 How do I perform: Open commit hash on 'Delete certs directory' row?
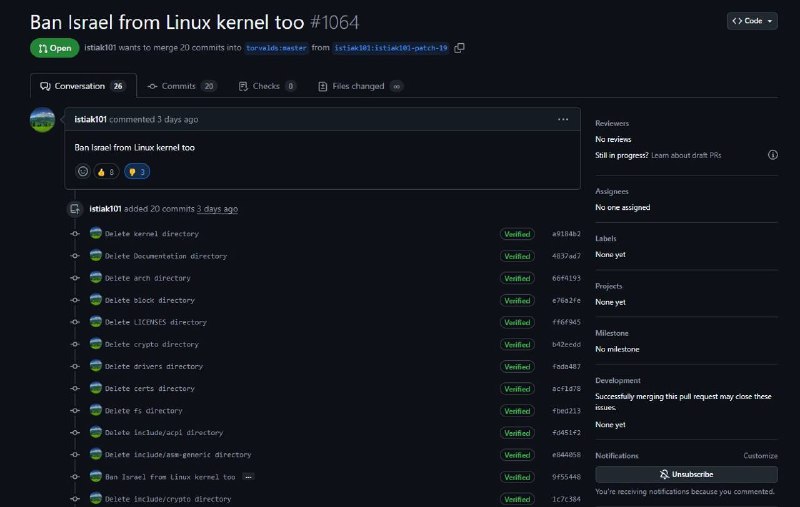566,389
